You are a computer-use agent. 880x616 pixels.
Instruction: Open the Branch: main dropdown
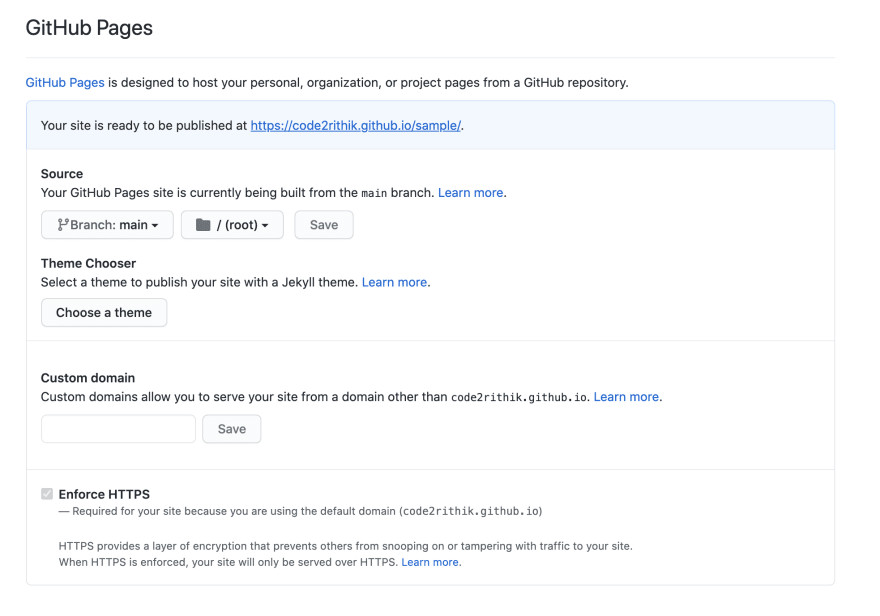(107, 225)
